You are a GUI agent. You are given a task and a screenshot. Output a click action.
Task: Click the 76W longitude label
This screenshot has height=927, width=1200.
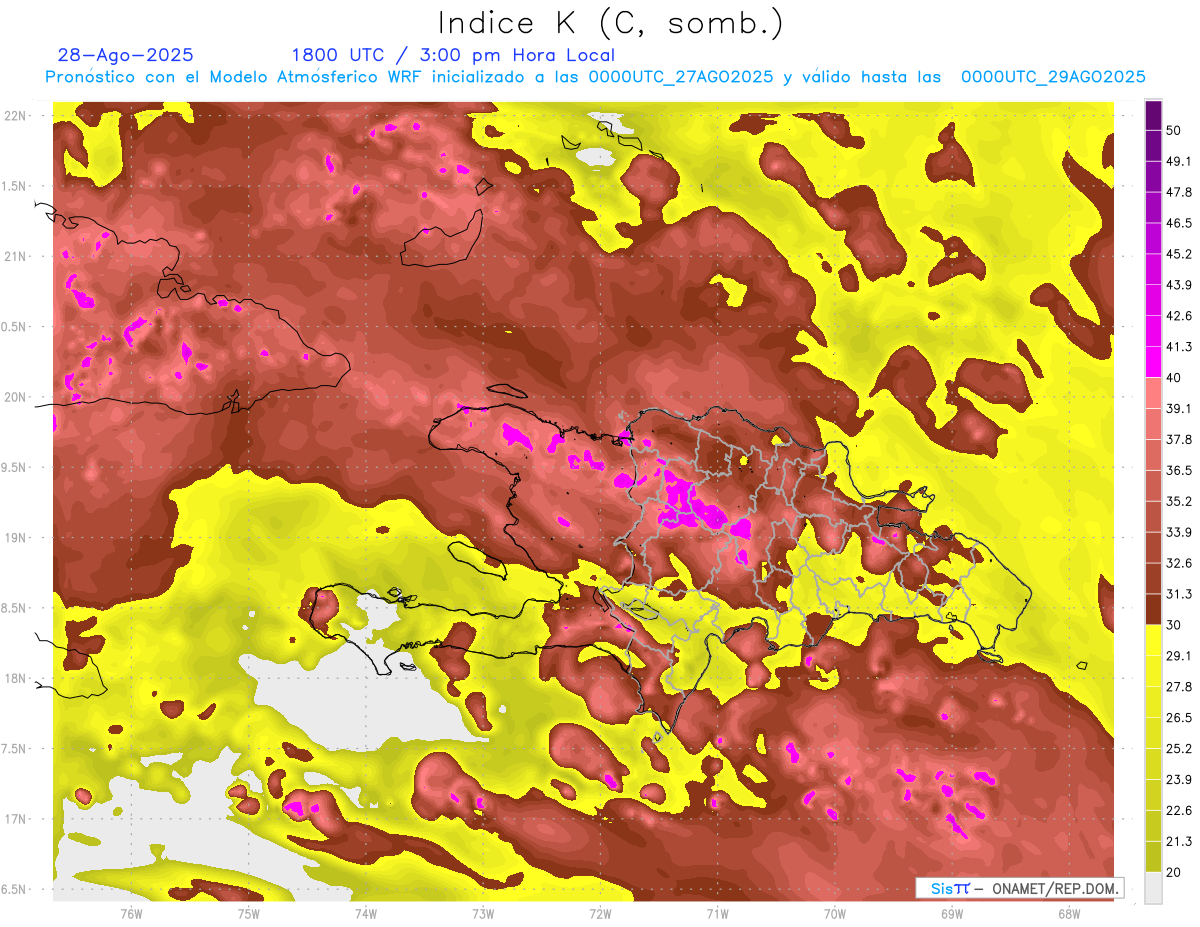131,913
